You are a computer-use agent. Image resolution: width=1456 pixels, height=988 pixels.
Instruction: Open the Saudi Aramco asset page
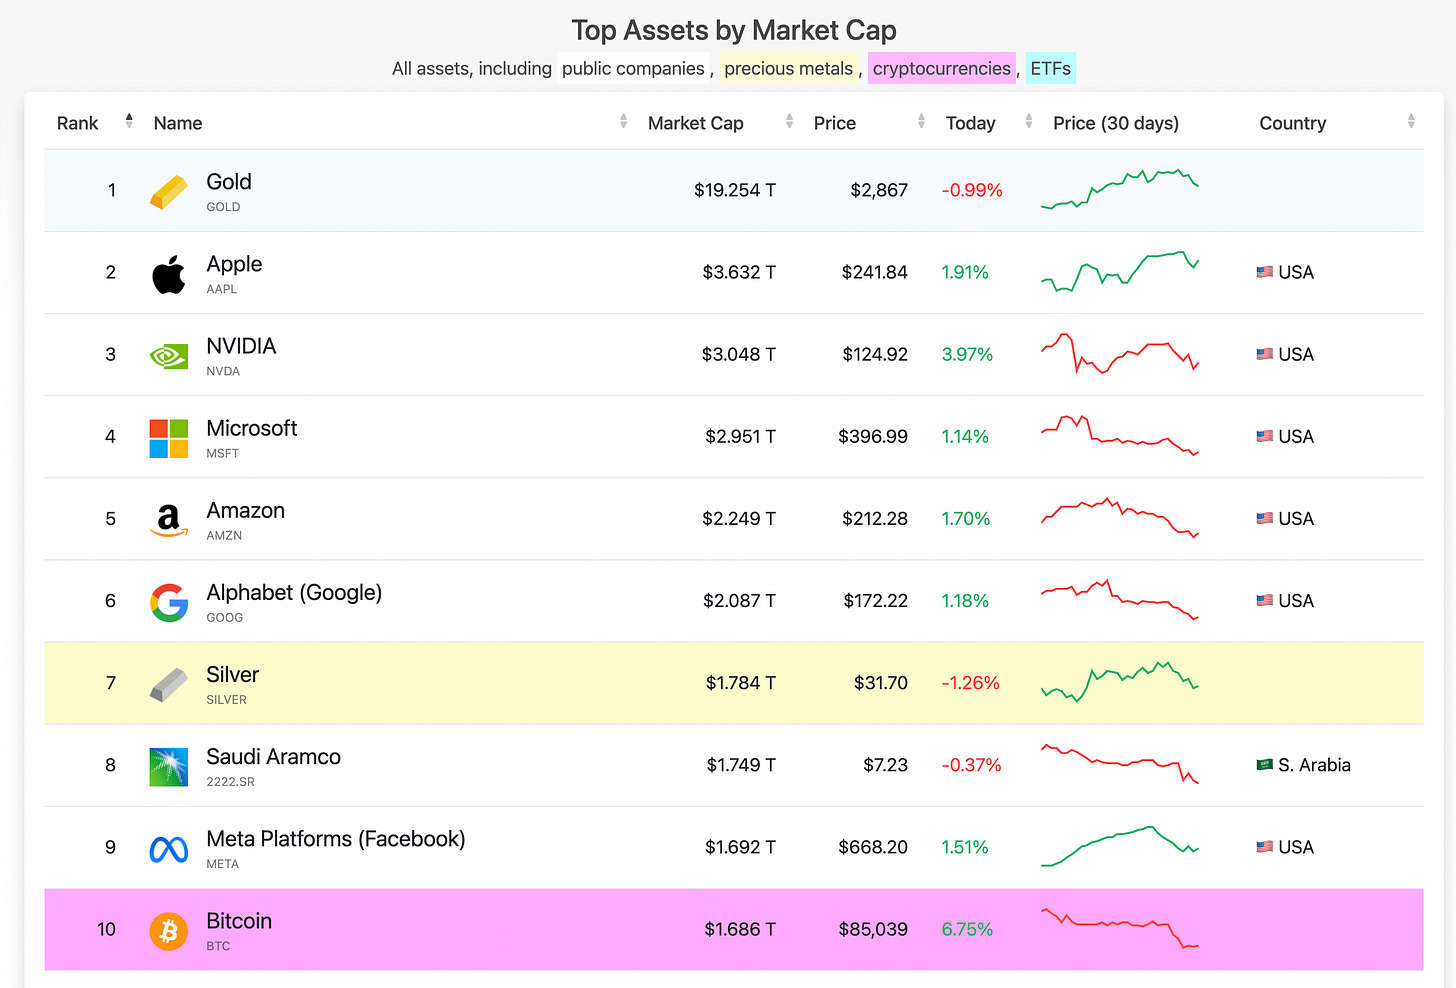click(x=273, y=757)
